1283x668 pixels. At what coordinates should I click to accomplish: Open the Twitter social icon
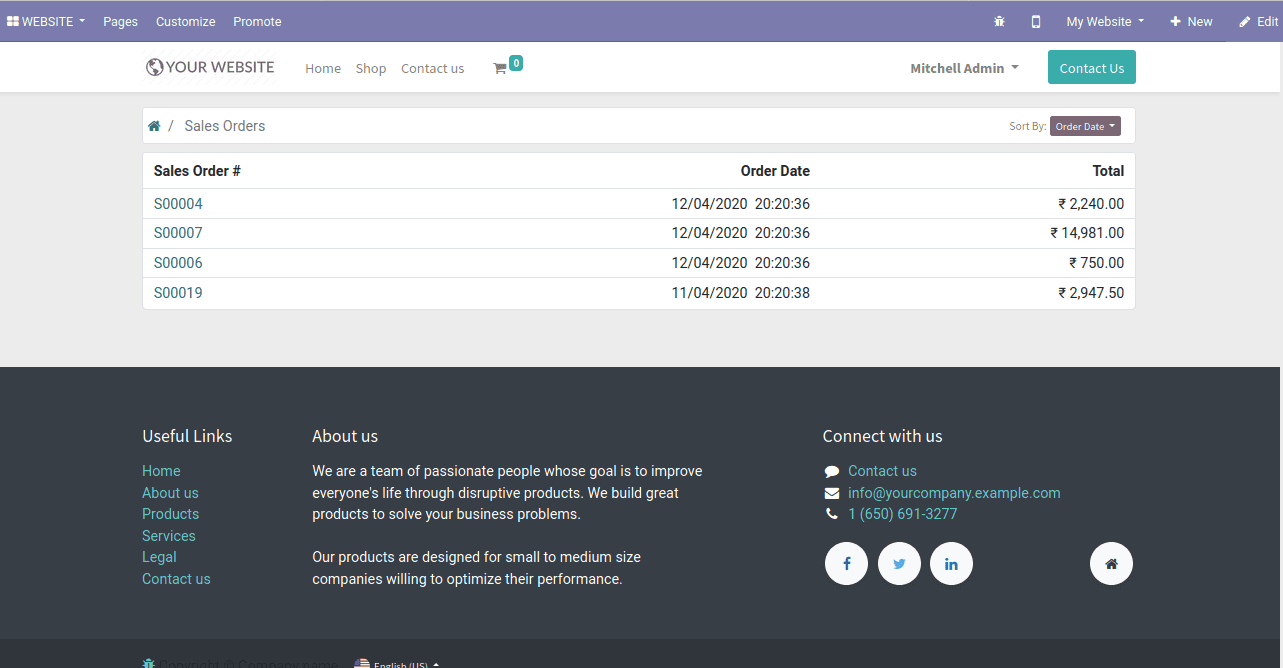pyautogui.click(x=898, y=563)
